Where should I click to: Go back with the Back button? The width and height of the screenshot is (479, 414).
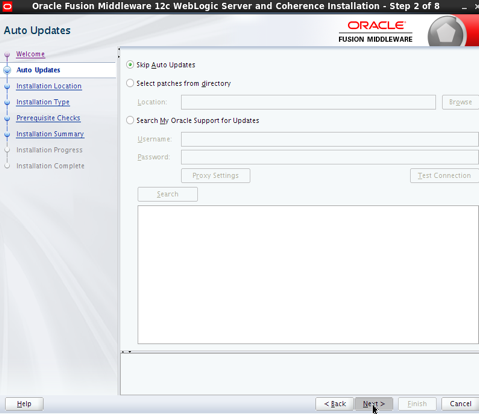pyautogui.click(x=335, y=404)
